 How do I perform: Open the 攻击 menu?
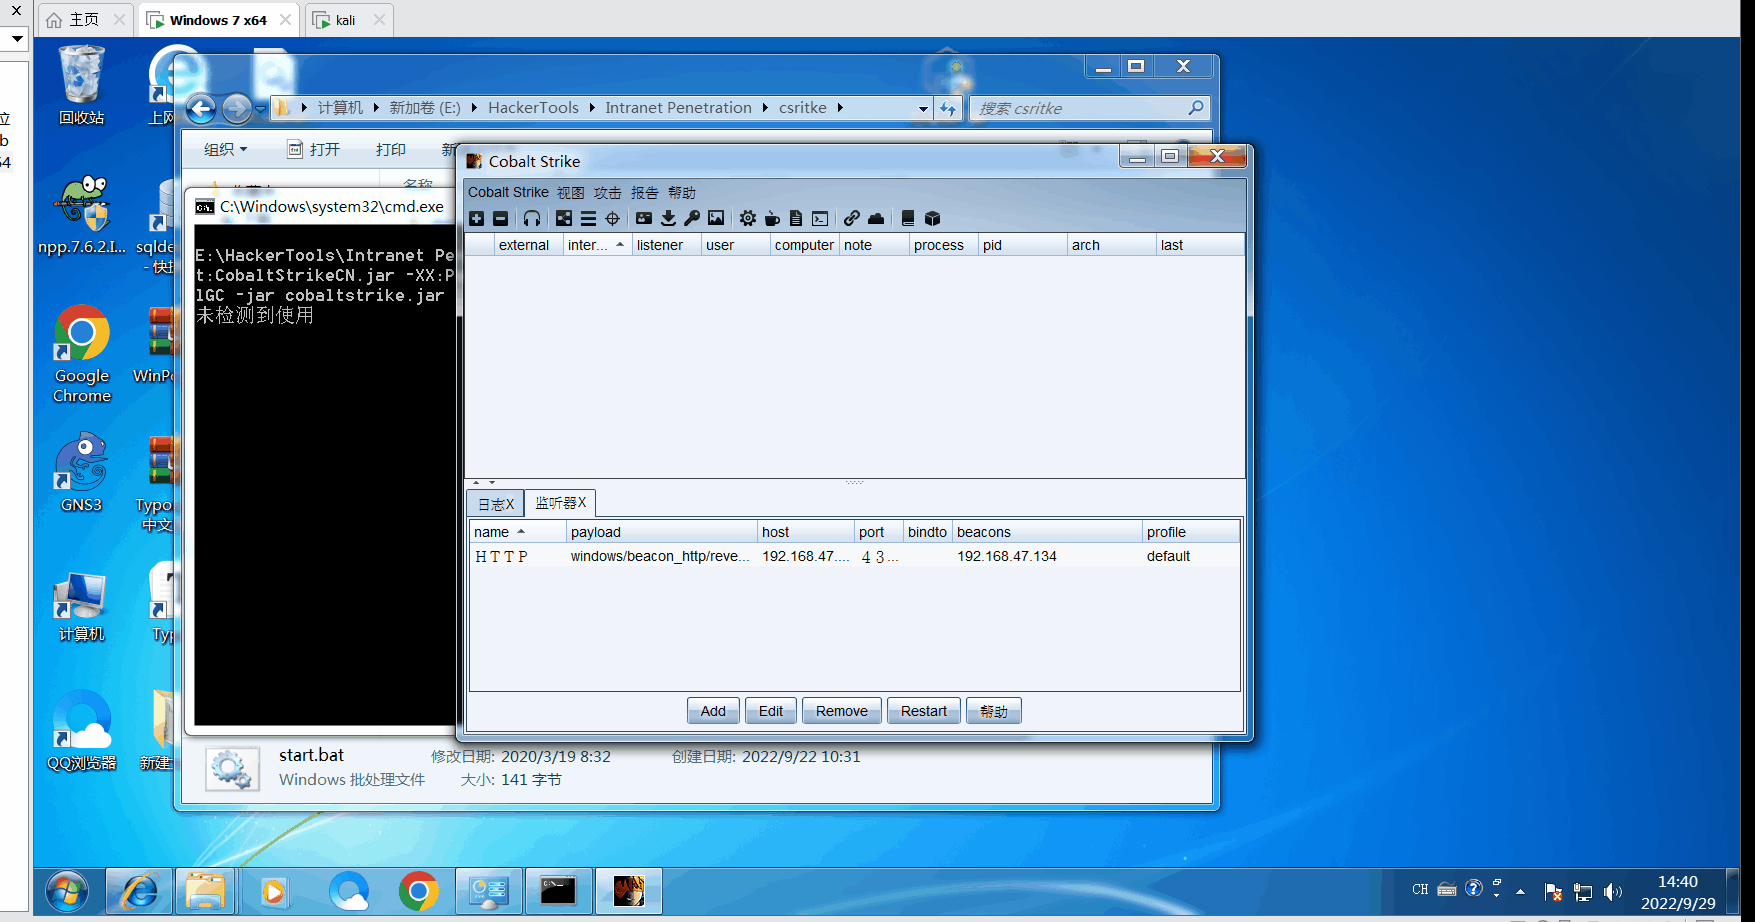point(607,192)
